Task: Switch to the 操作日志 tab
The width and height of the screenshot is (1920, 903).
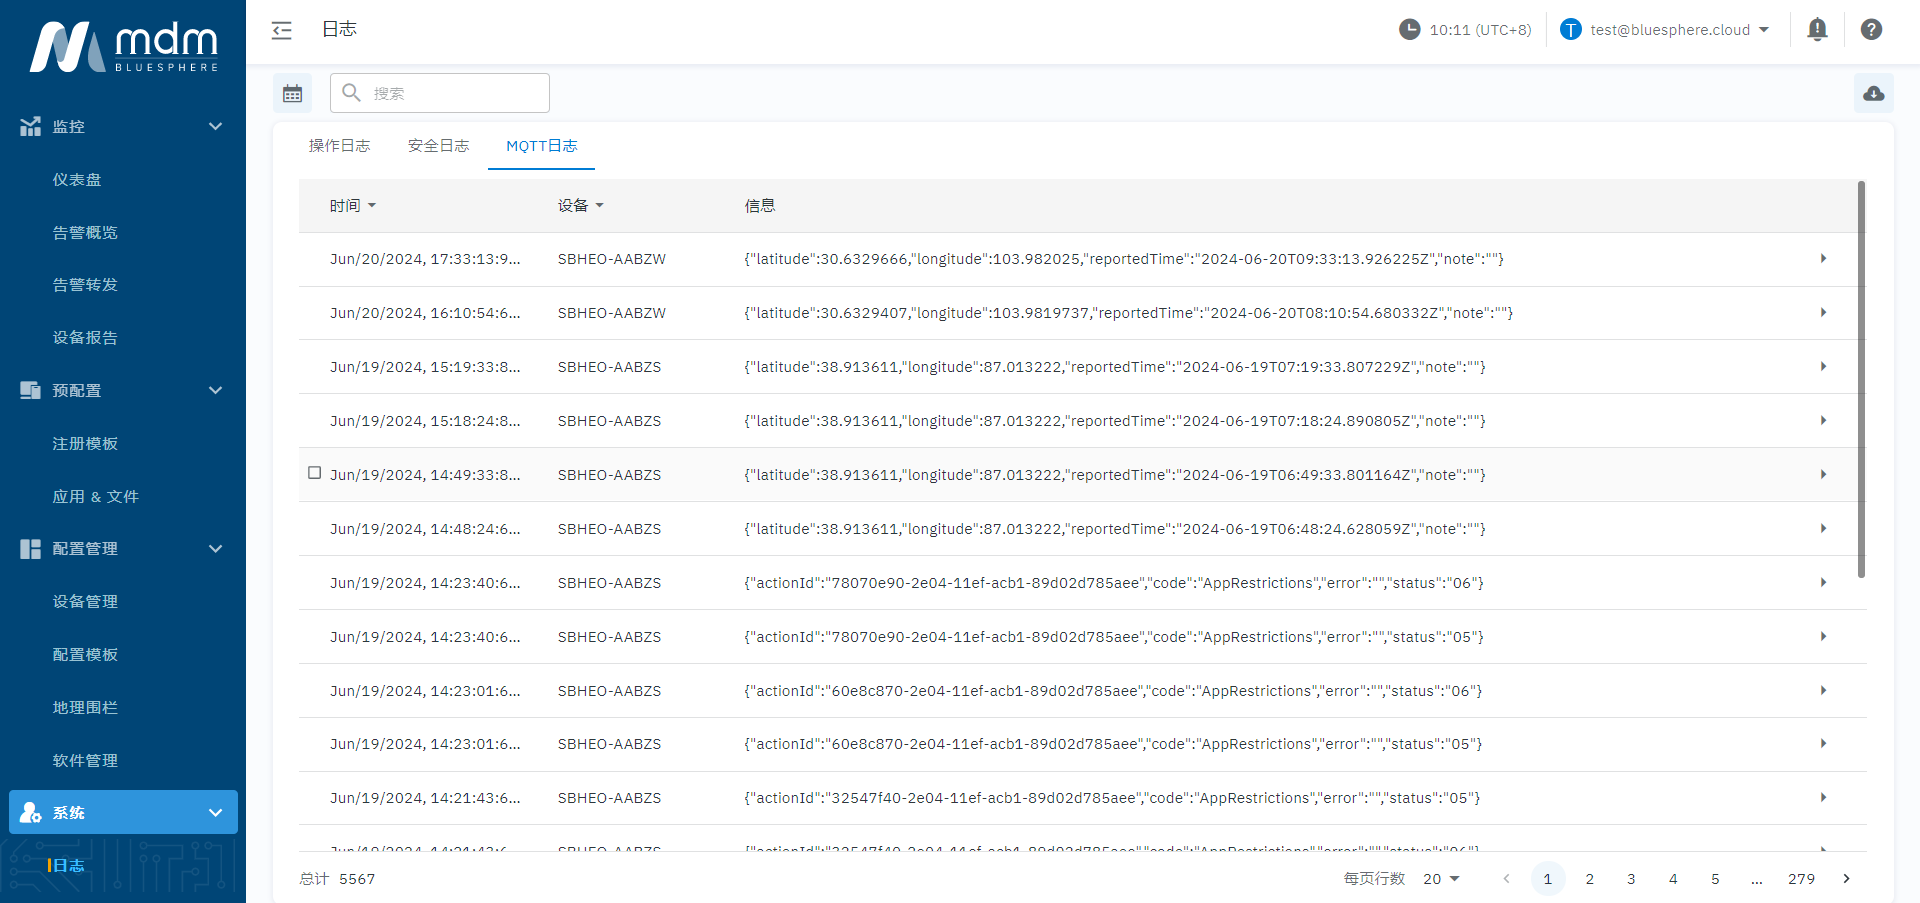Action: click(339, 146)
